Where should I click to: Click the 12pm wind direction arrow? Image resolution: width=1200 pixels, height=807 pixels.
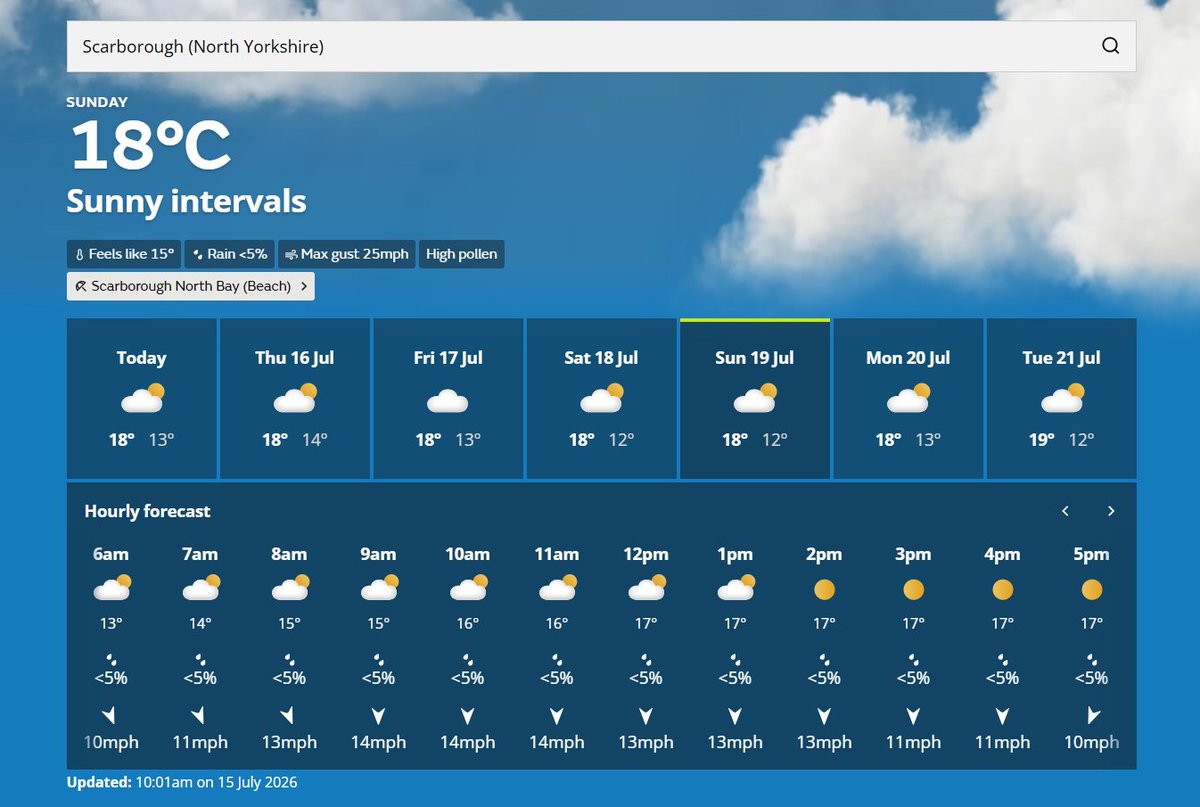click(646, 716)
